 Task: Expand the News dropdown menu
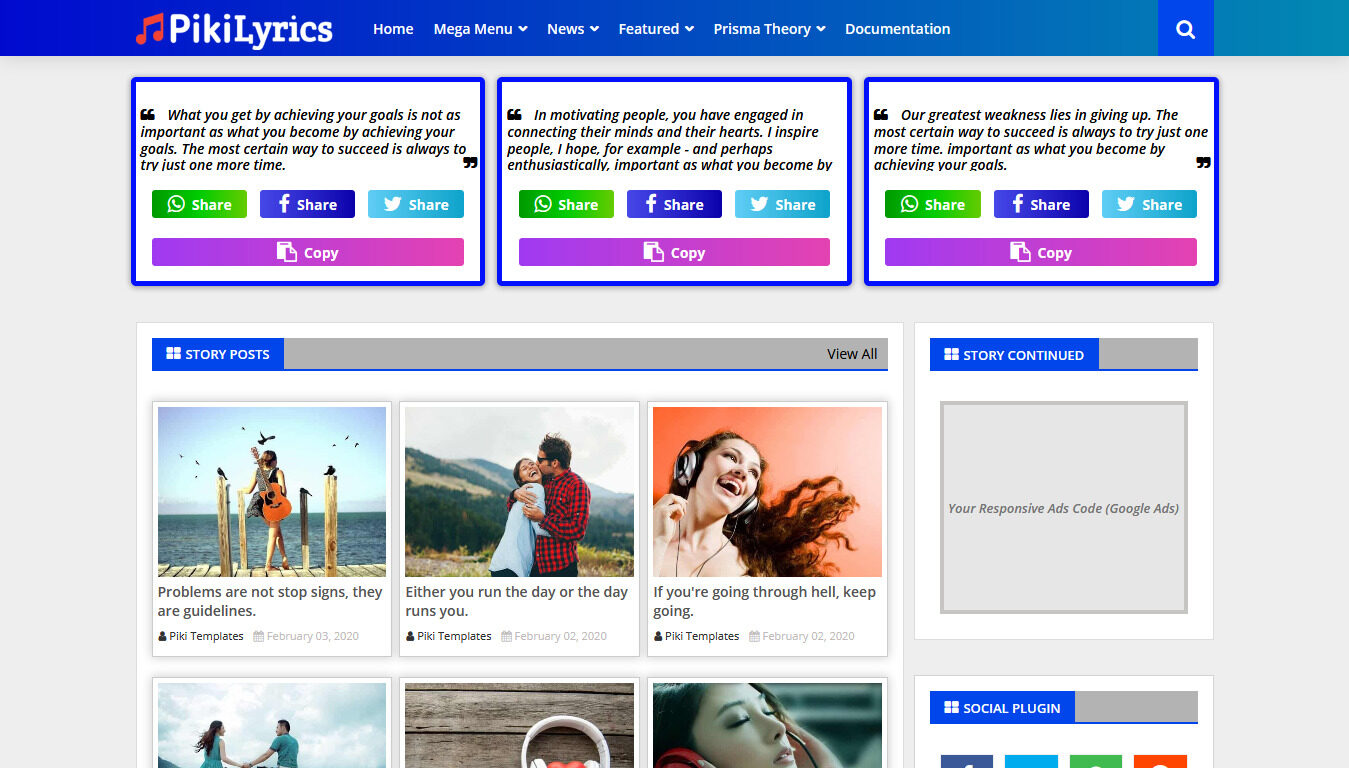tap(573, 29)
